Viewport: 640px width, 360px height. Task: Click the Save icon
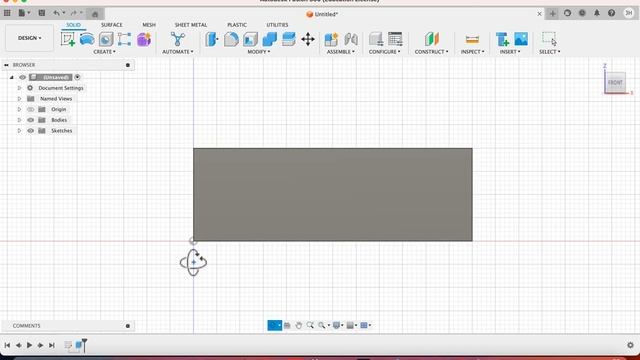(42, 13)
